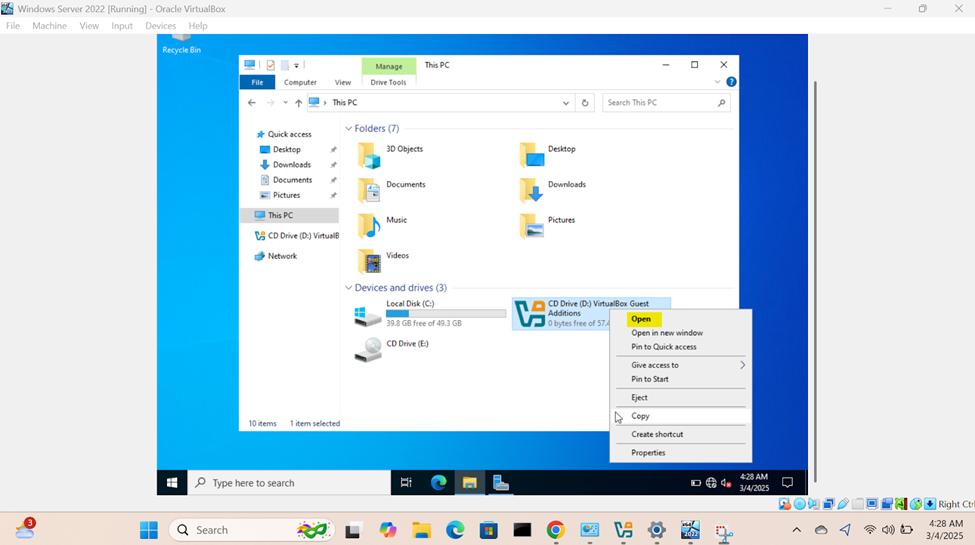Select Open in new window entry
The width and height of the screenshot is (975, 545).
point(667,333)
